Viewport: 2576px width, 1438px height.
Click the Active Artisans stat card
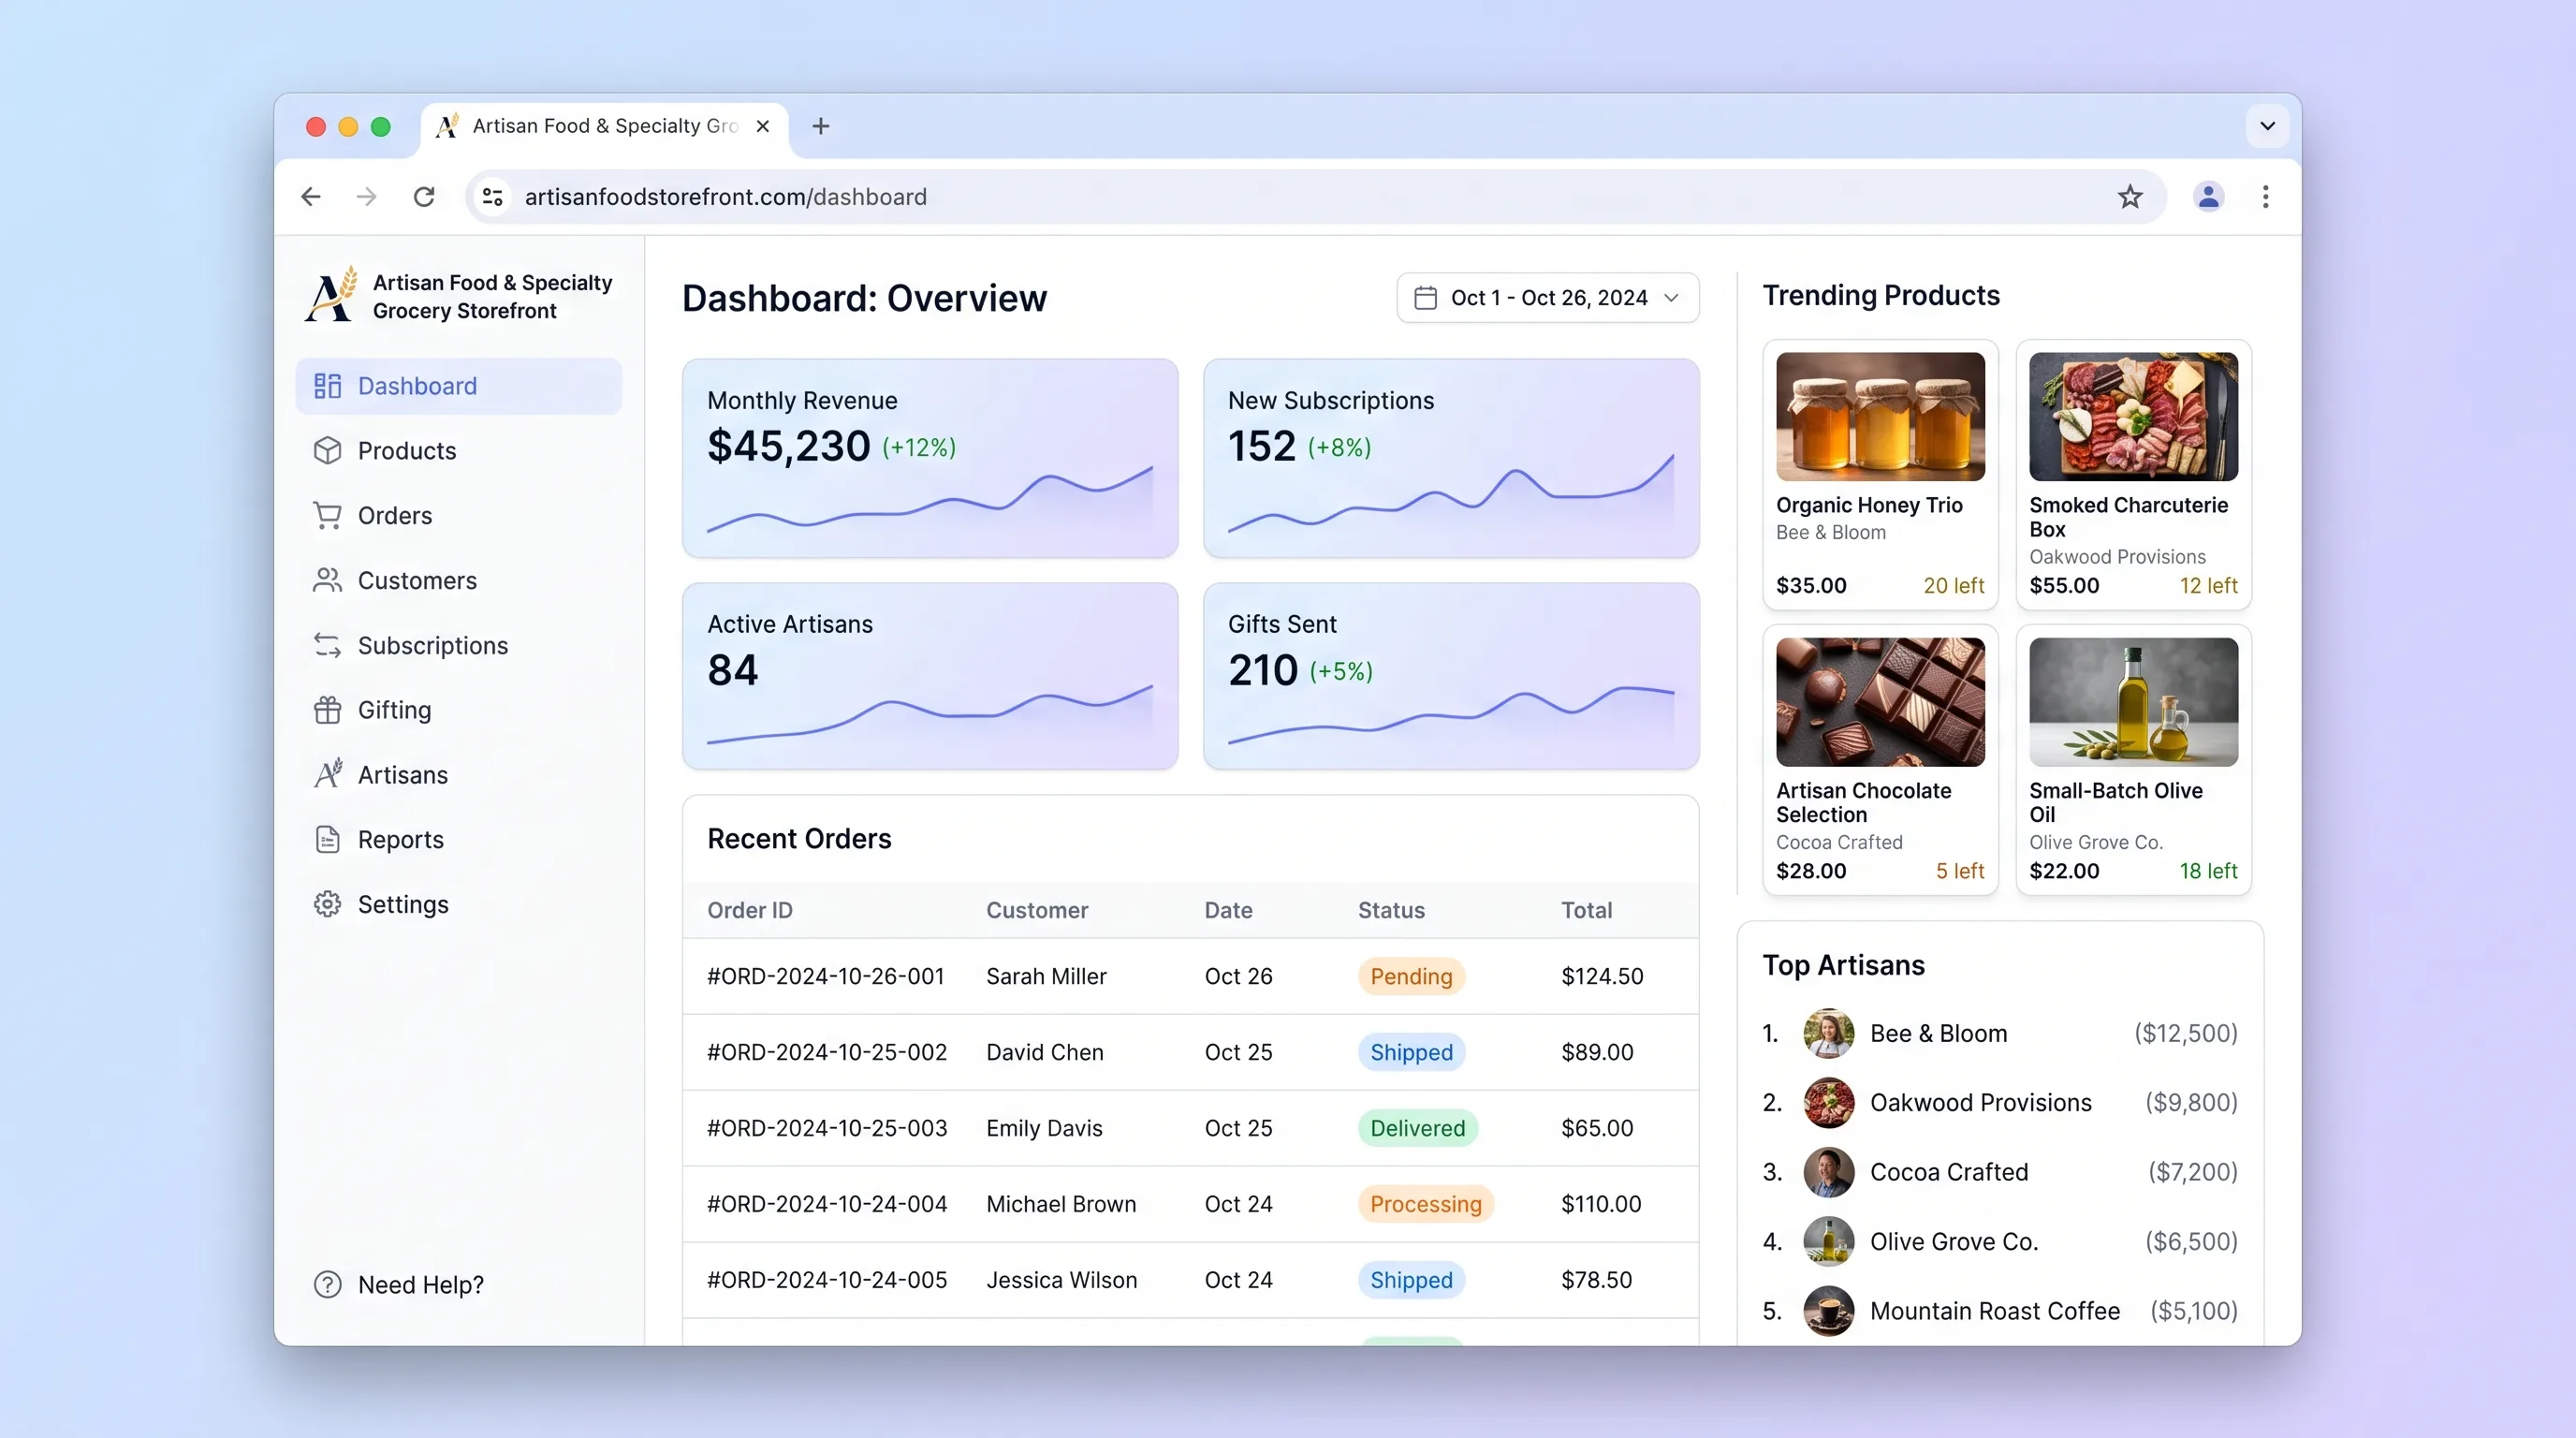pyautogui.click(x=930, y=676)
